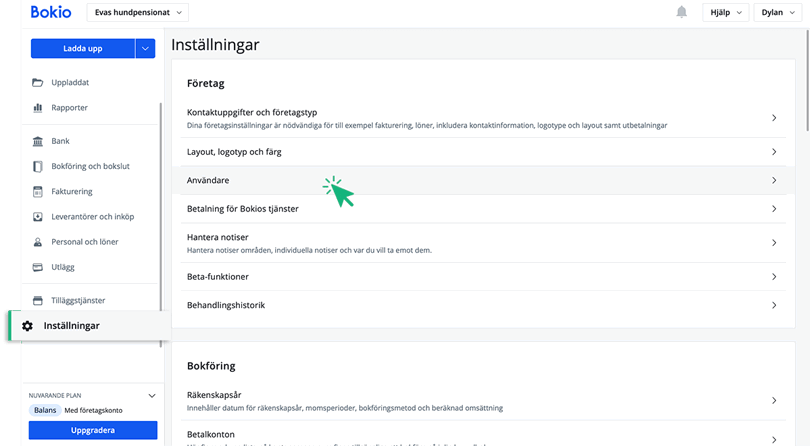Click the Bank building icon
The image size is (810, 446).
coord(38,141)
